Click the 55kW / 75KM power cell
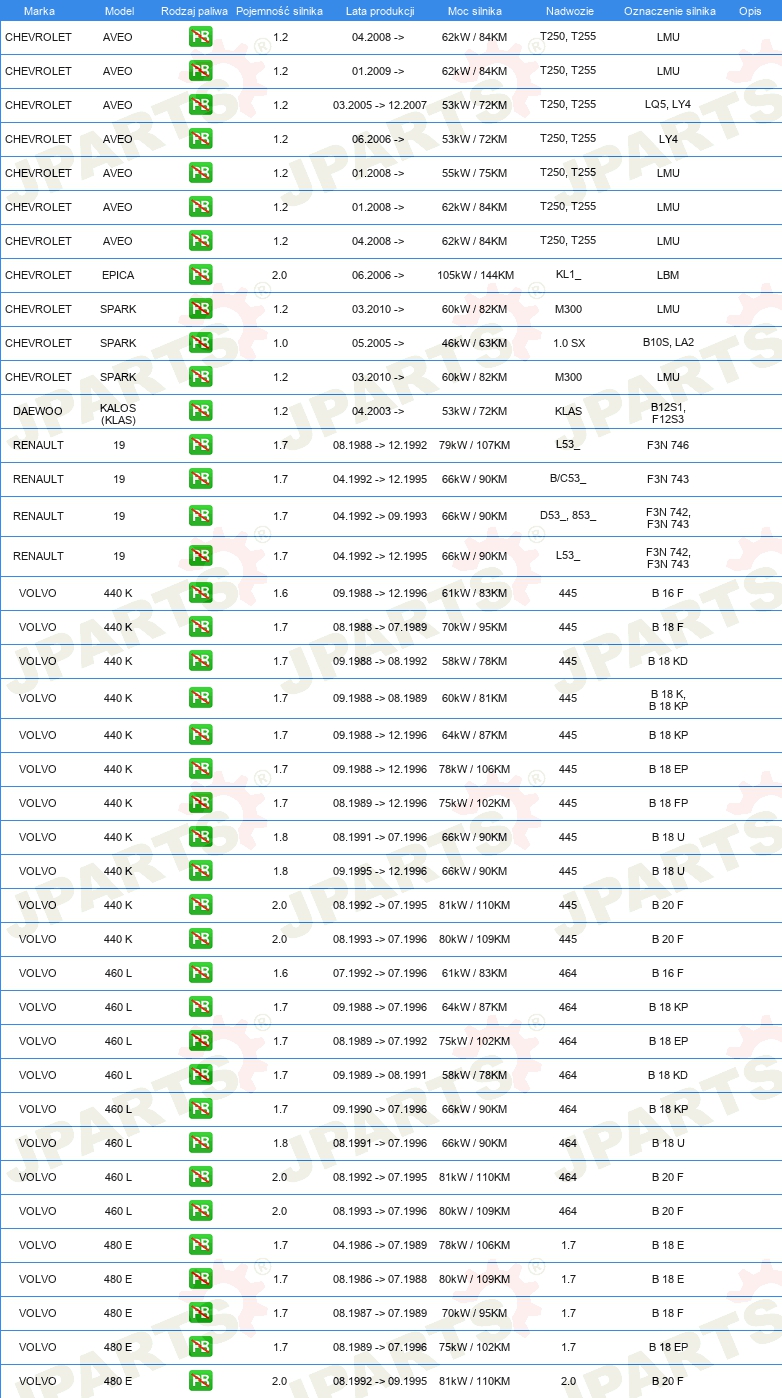782x1398 pixels. point(475,173)
